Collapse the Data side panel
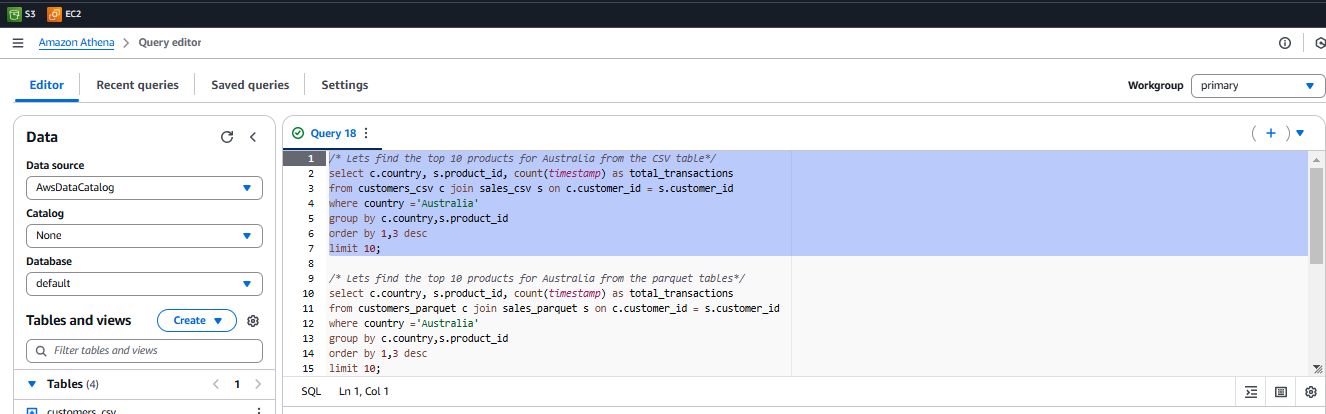This screenshot has width=1326, height=414. click(253, 137)
